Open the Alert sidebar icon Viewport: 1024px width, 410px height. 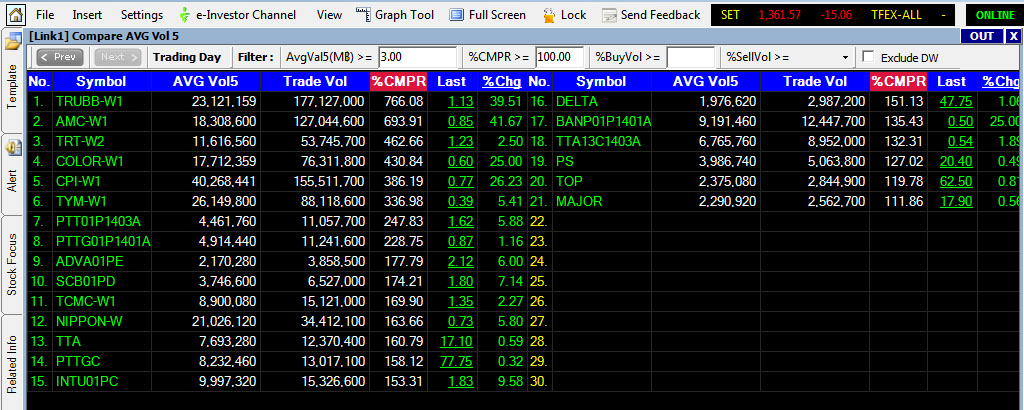(x=13, y=147)
